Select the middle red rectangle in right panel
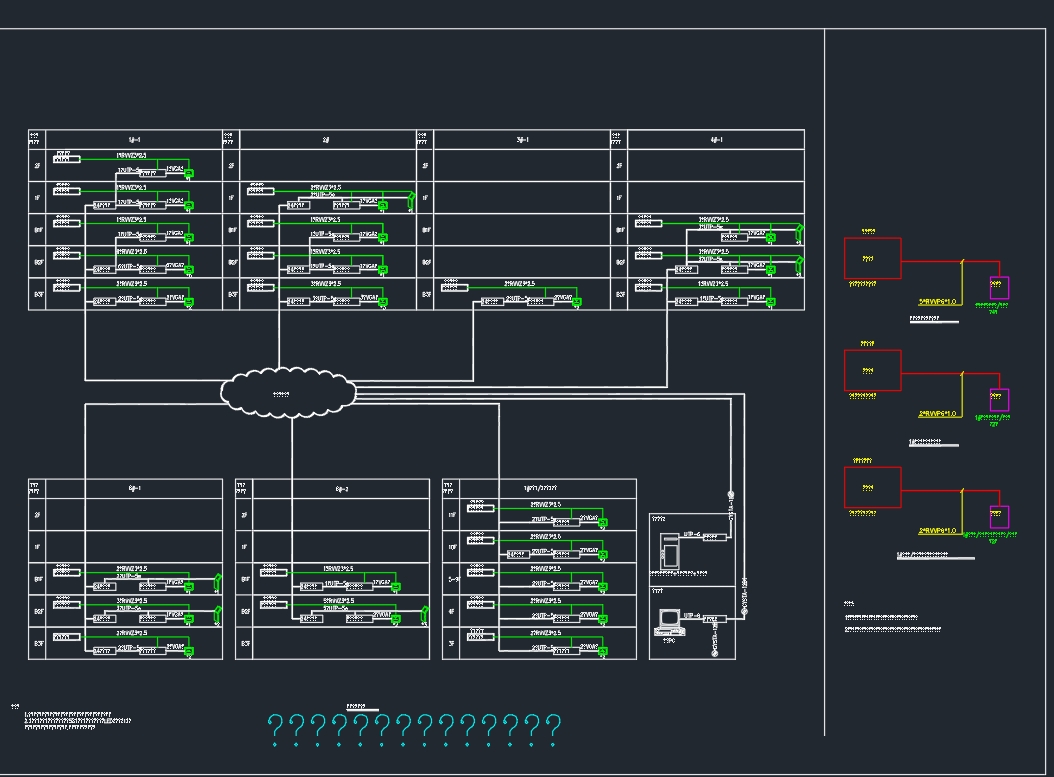1054x777 pixels. [x=873, y=370]
